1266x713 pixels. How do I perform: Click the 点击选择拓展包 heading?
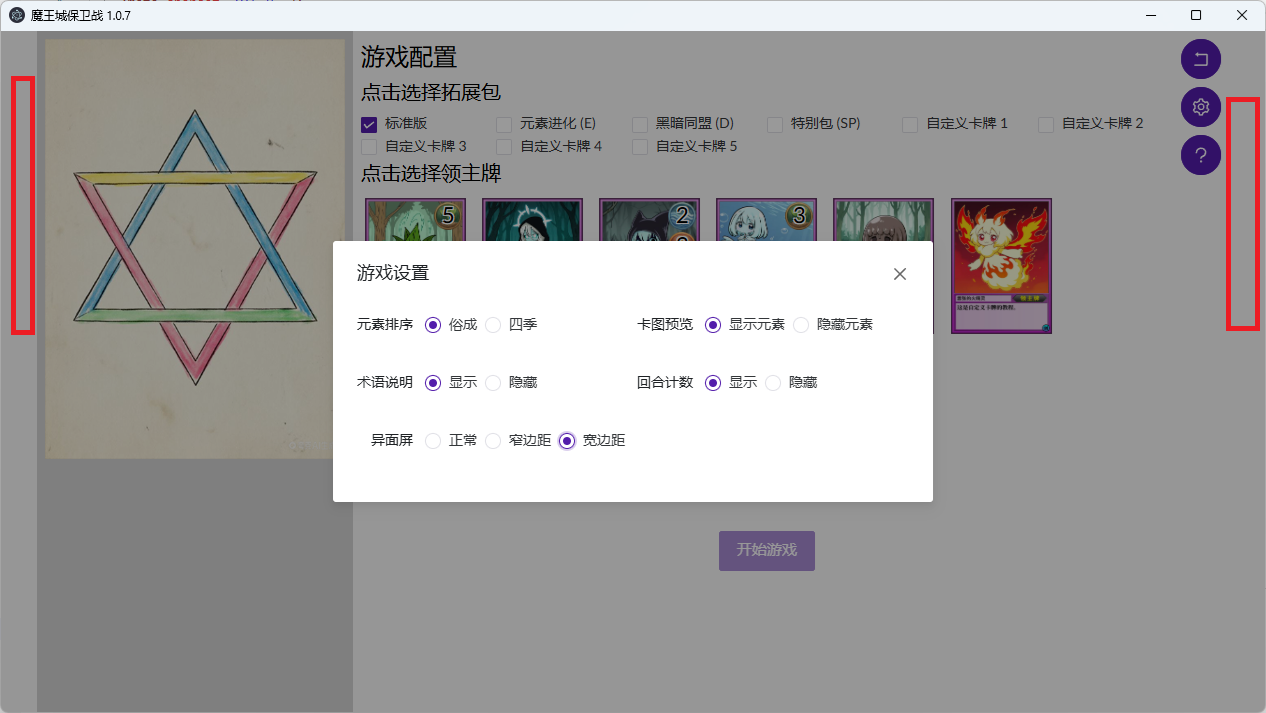[431, 93]
